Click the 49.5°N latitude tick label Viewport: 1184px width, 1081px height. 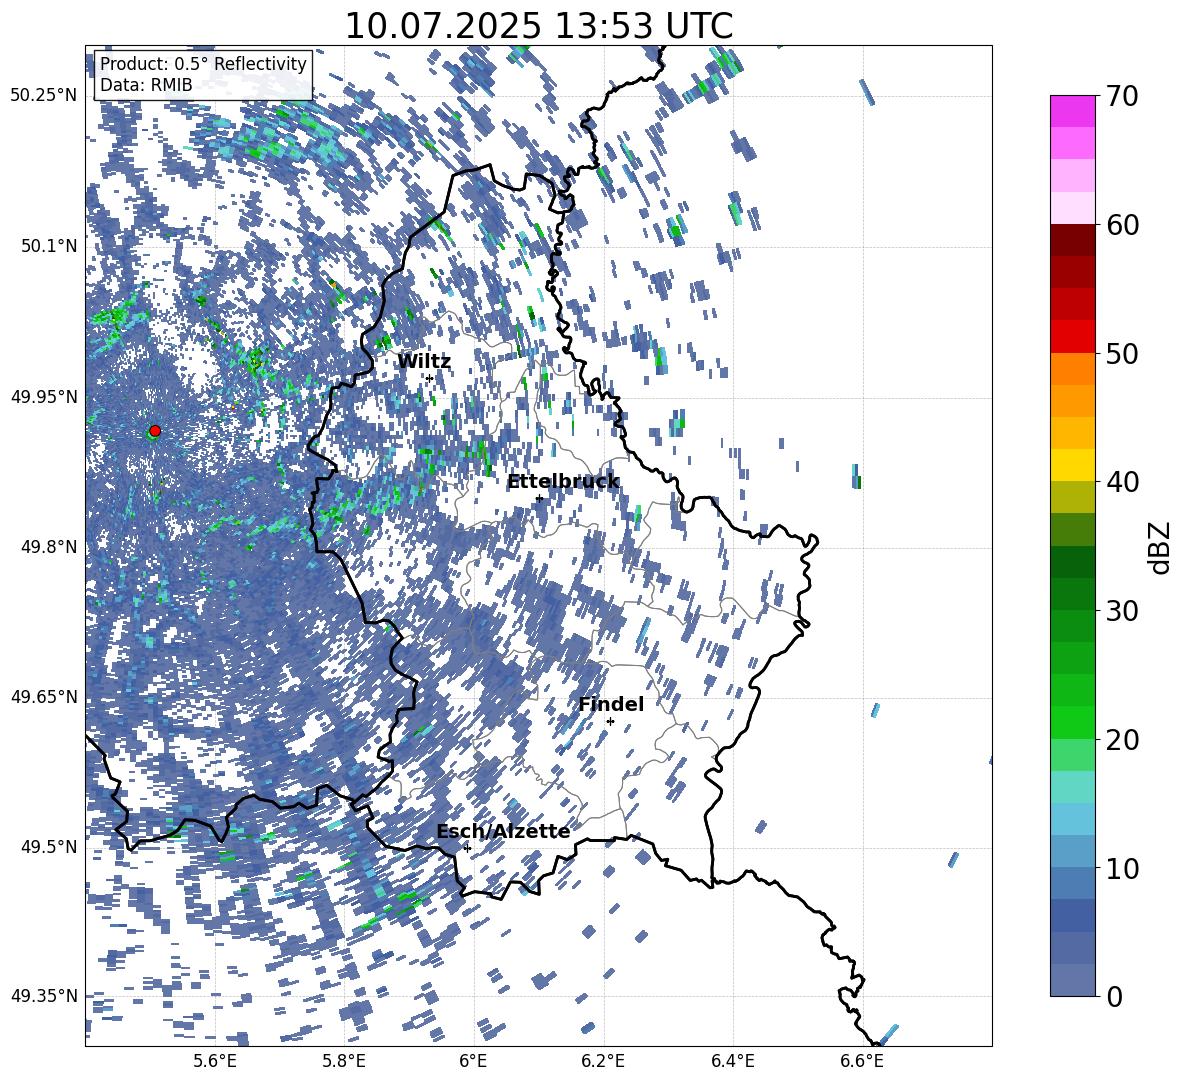pyautogui.click(x=50, y=846)
